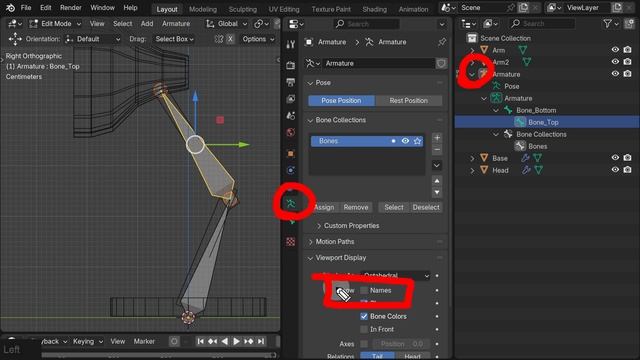Open the File menu

click(x=26, y=8)
